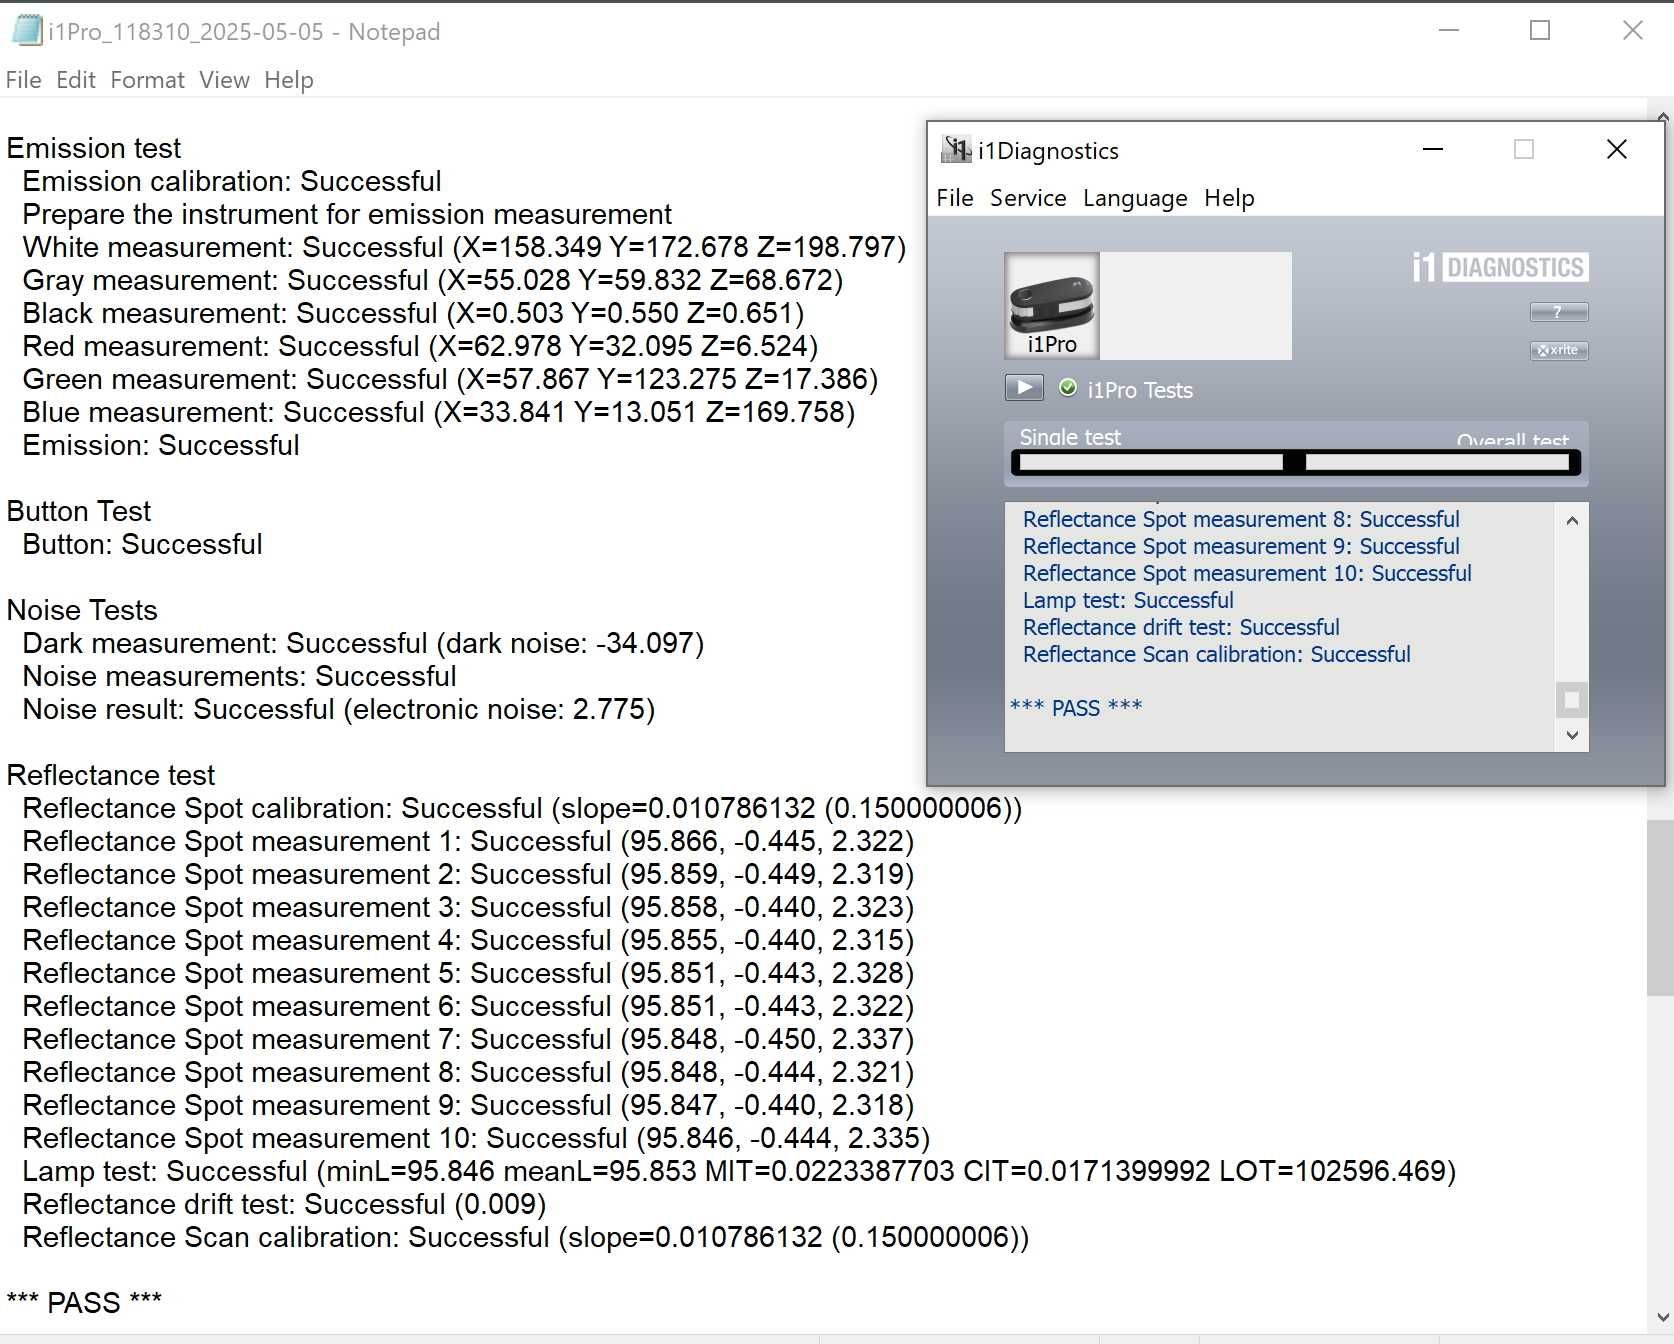This screenshot has height=1344, width=1674.
Task: Click 'Reflectance Spot measurement 8' in diagnostics log
Action: tap(1241, 519)
